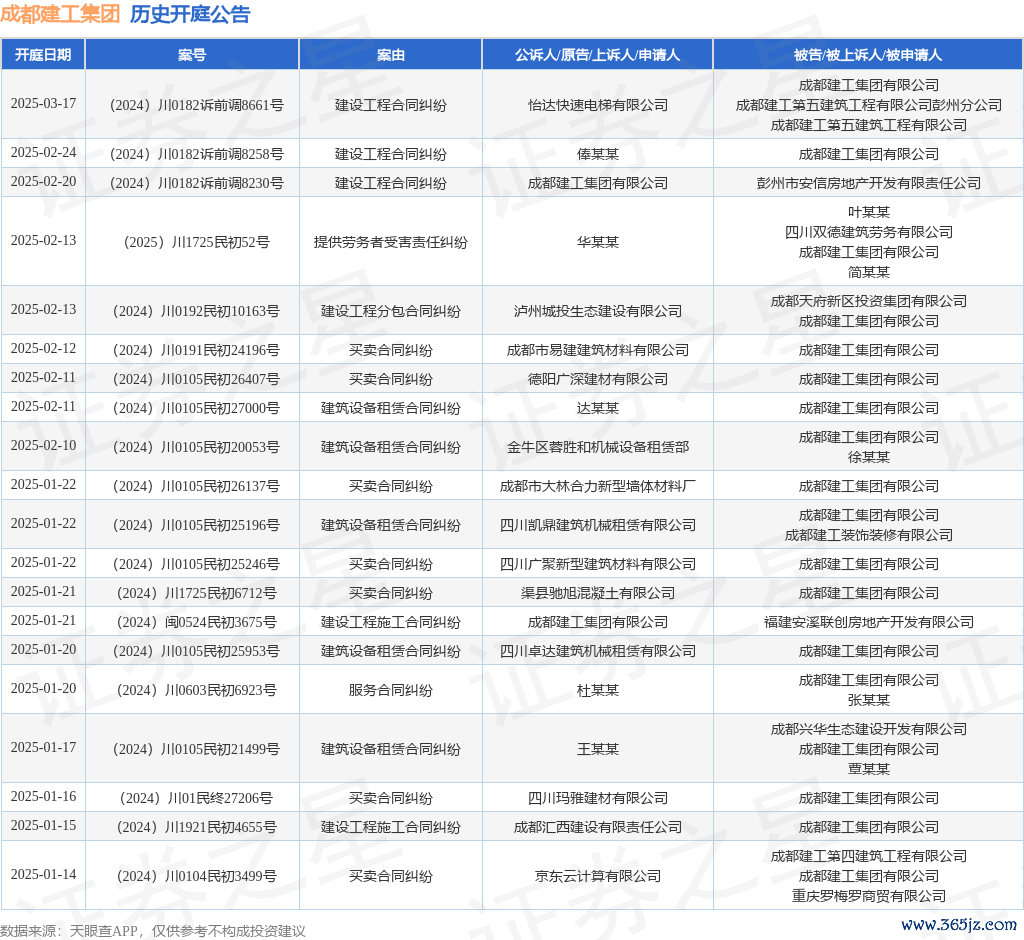1024x940 pixels.
Task: Click the date 2025-02-10
Action: pyautogui.click(x=43, y=446)
